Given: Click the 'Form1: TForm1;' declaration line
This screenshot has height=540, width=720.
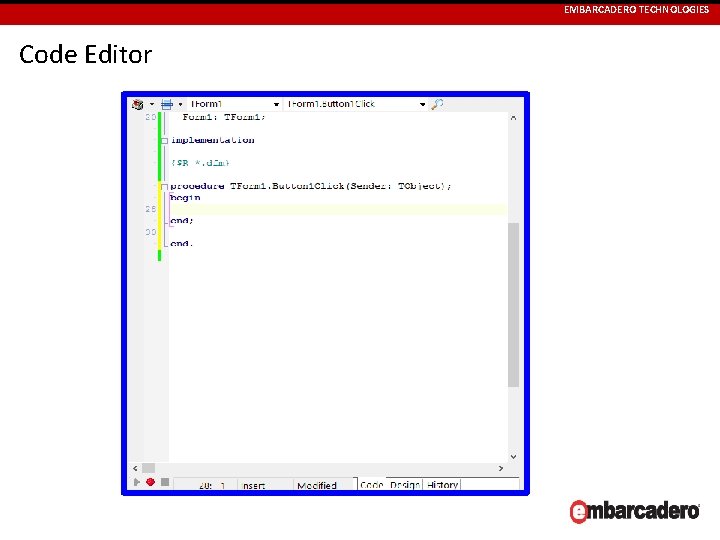Looking at the screenshot, I should (x=224, y=117).
